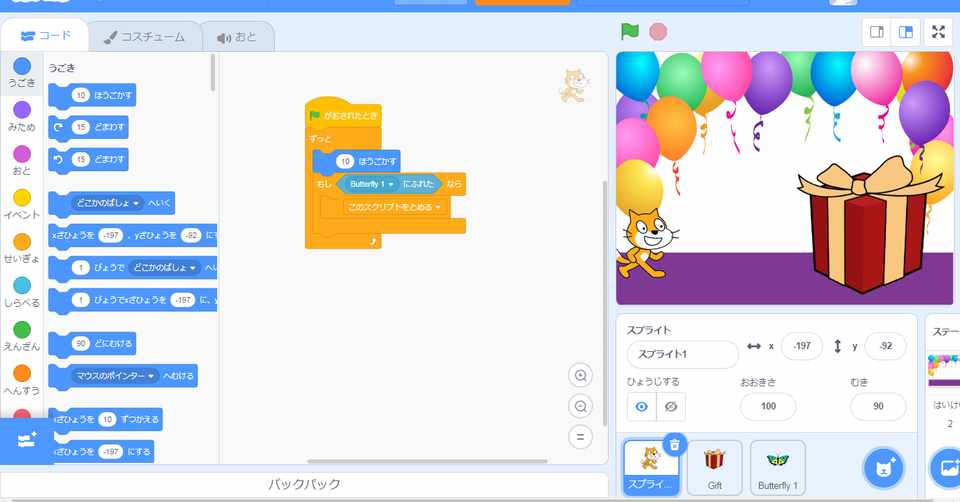This screenshot has width=960, height=502.
Task: Click the red stop button
Action: tap(658, 31)
